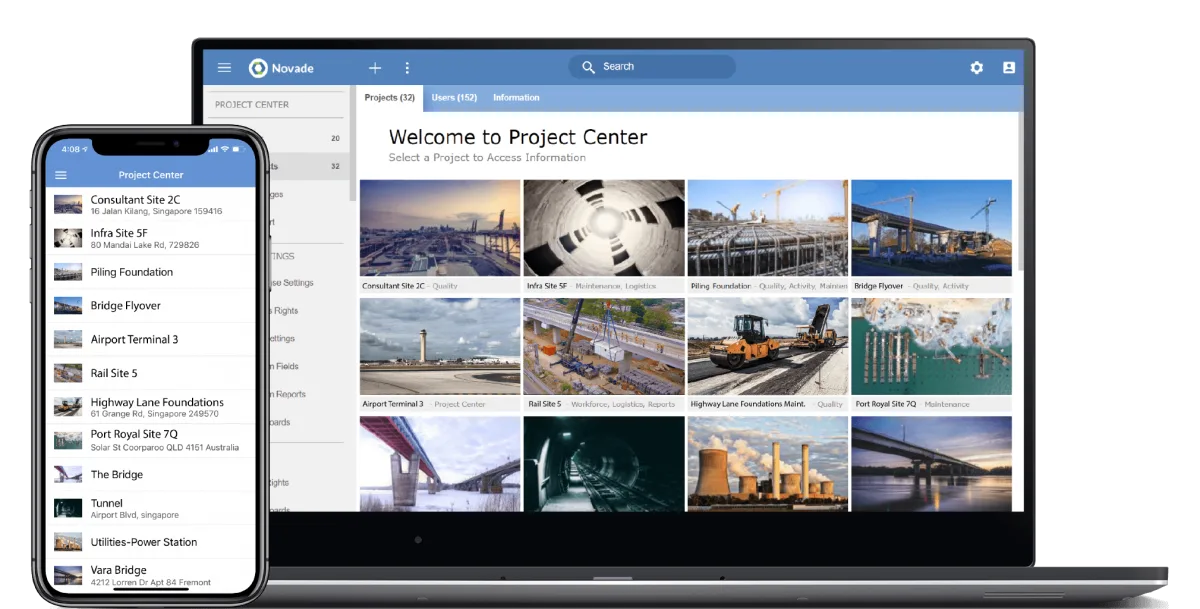Open the Information tab

(516, 98)
